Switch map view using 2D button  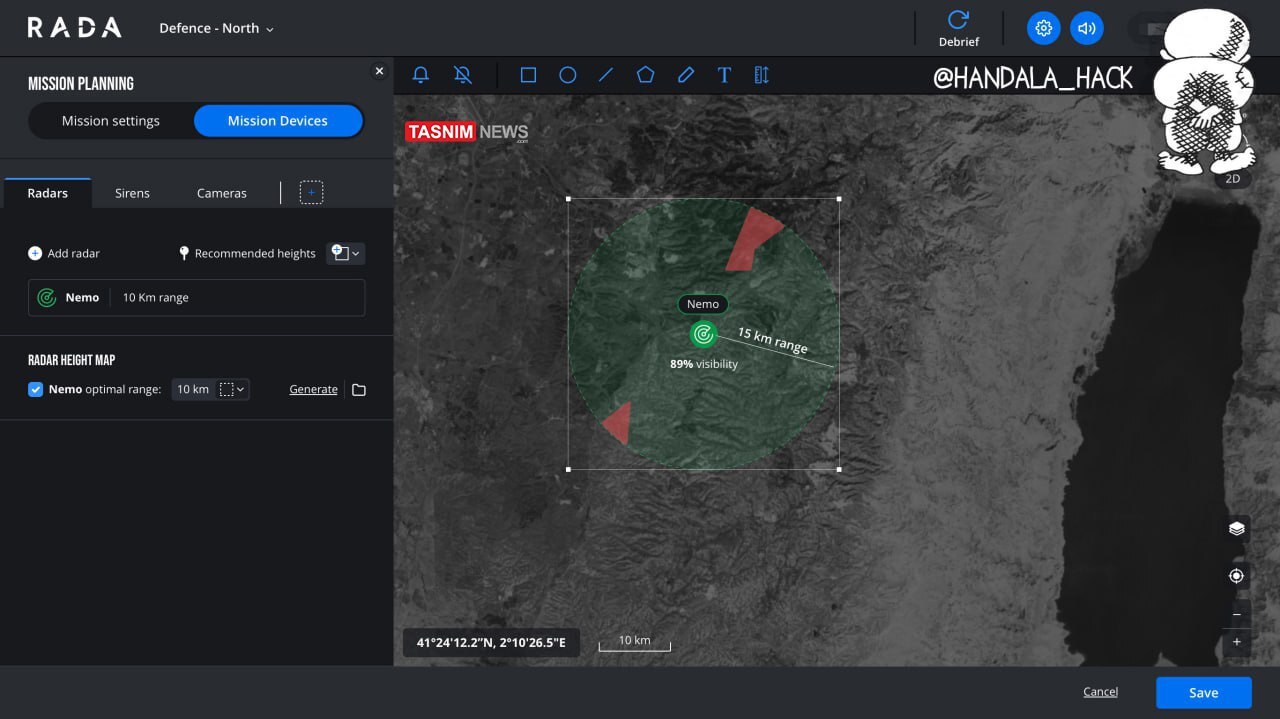point(1233,179)
